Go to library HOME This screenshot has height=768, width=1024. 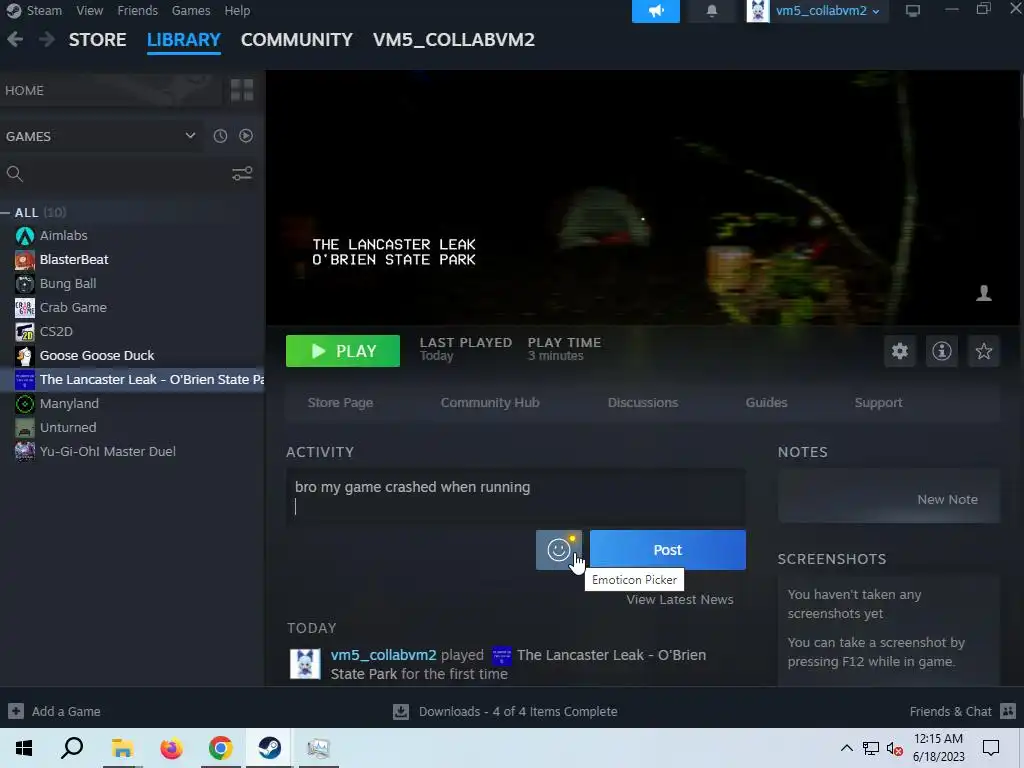point(111,90)
